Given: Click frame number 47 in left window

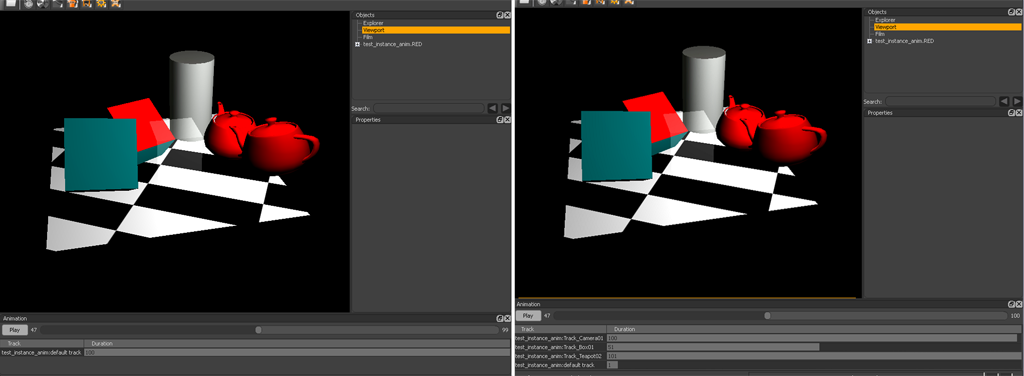Looking at the screenshot, I should pos(33,330).
